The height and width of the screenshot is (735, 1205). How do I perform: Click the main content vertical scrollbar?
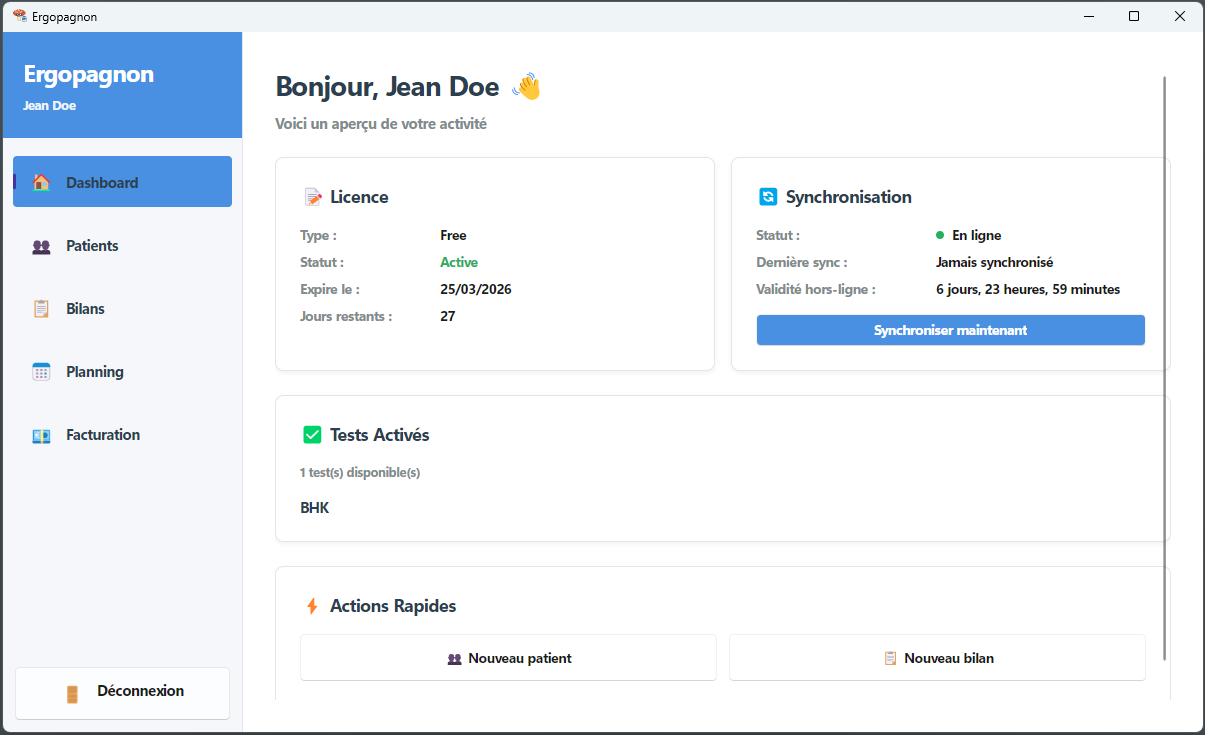[x=1165, y=368]
